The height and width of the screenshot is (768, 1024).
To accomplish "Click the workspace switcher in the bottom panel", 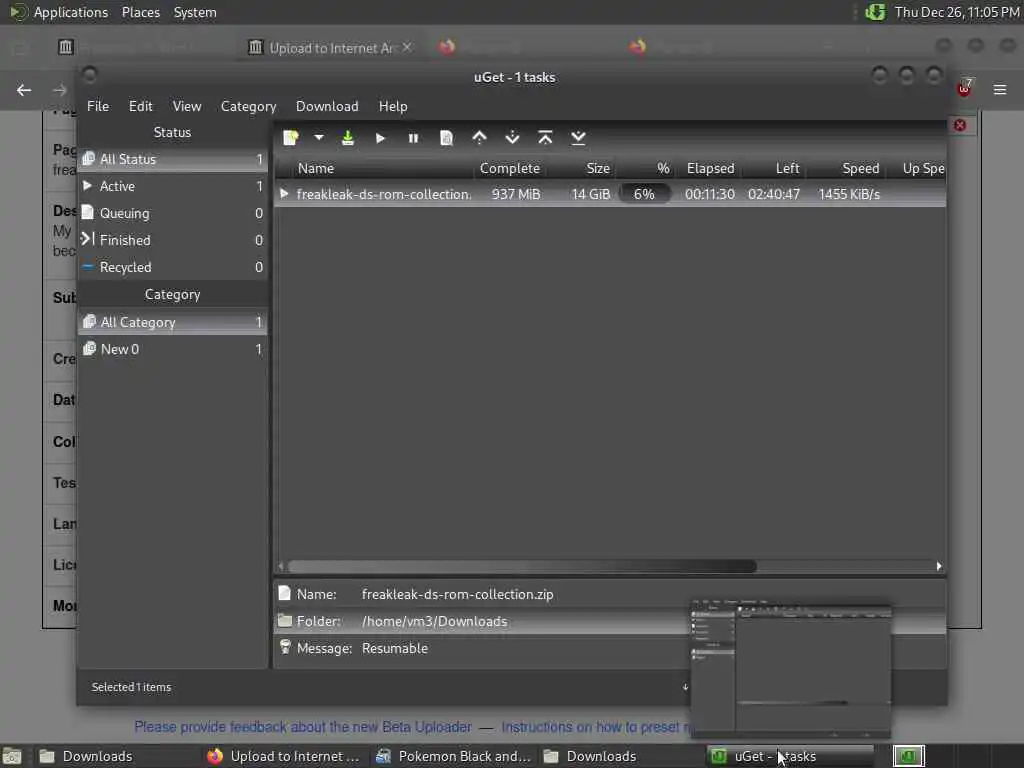I will 908,756.
